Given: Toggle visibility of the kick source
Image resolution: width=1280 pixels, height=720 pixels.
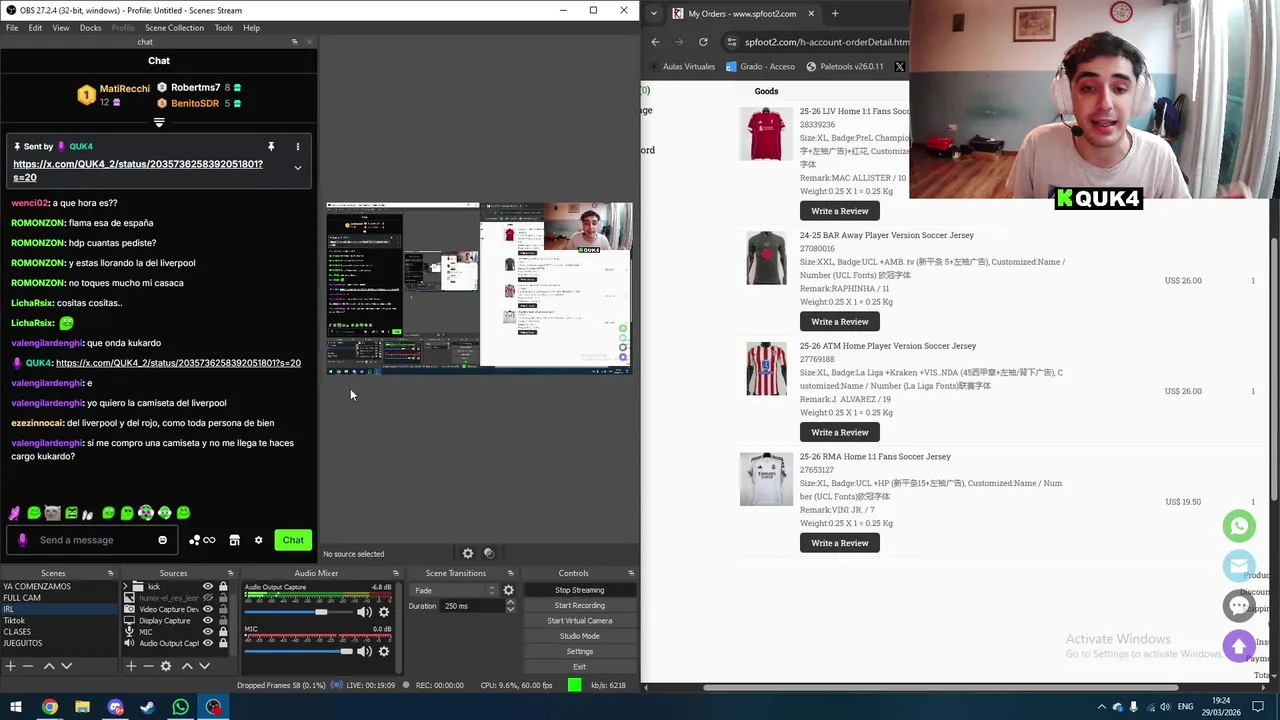Looking at the screenshot, I should [208, 587].
